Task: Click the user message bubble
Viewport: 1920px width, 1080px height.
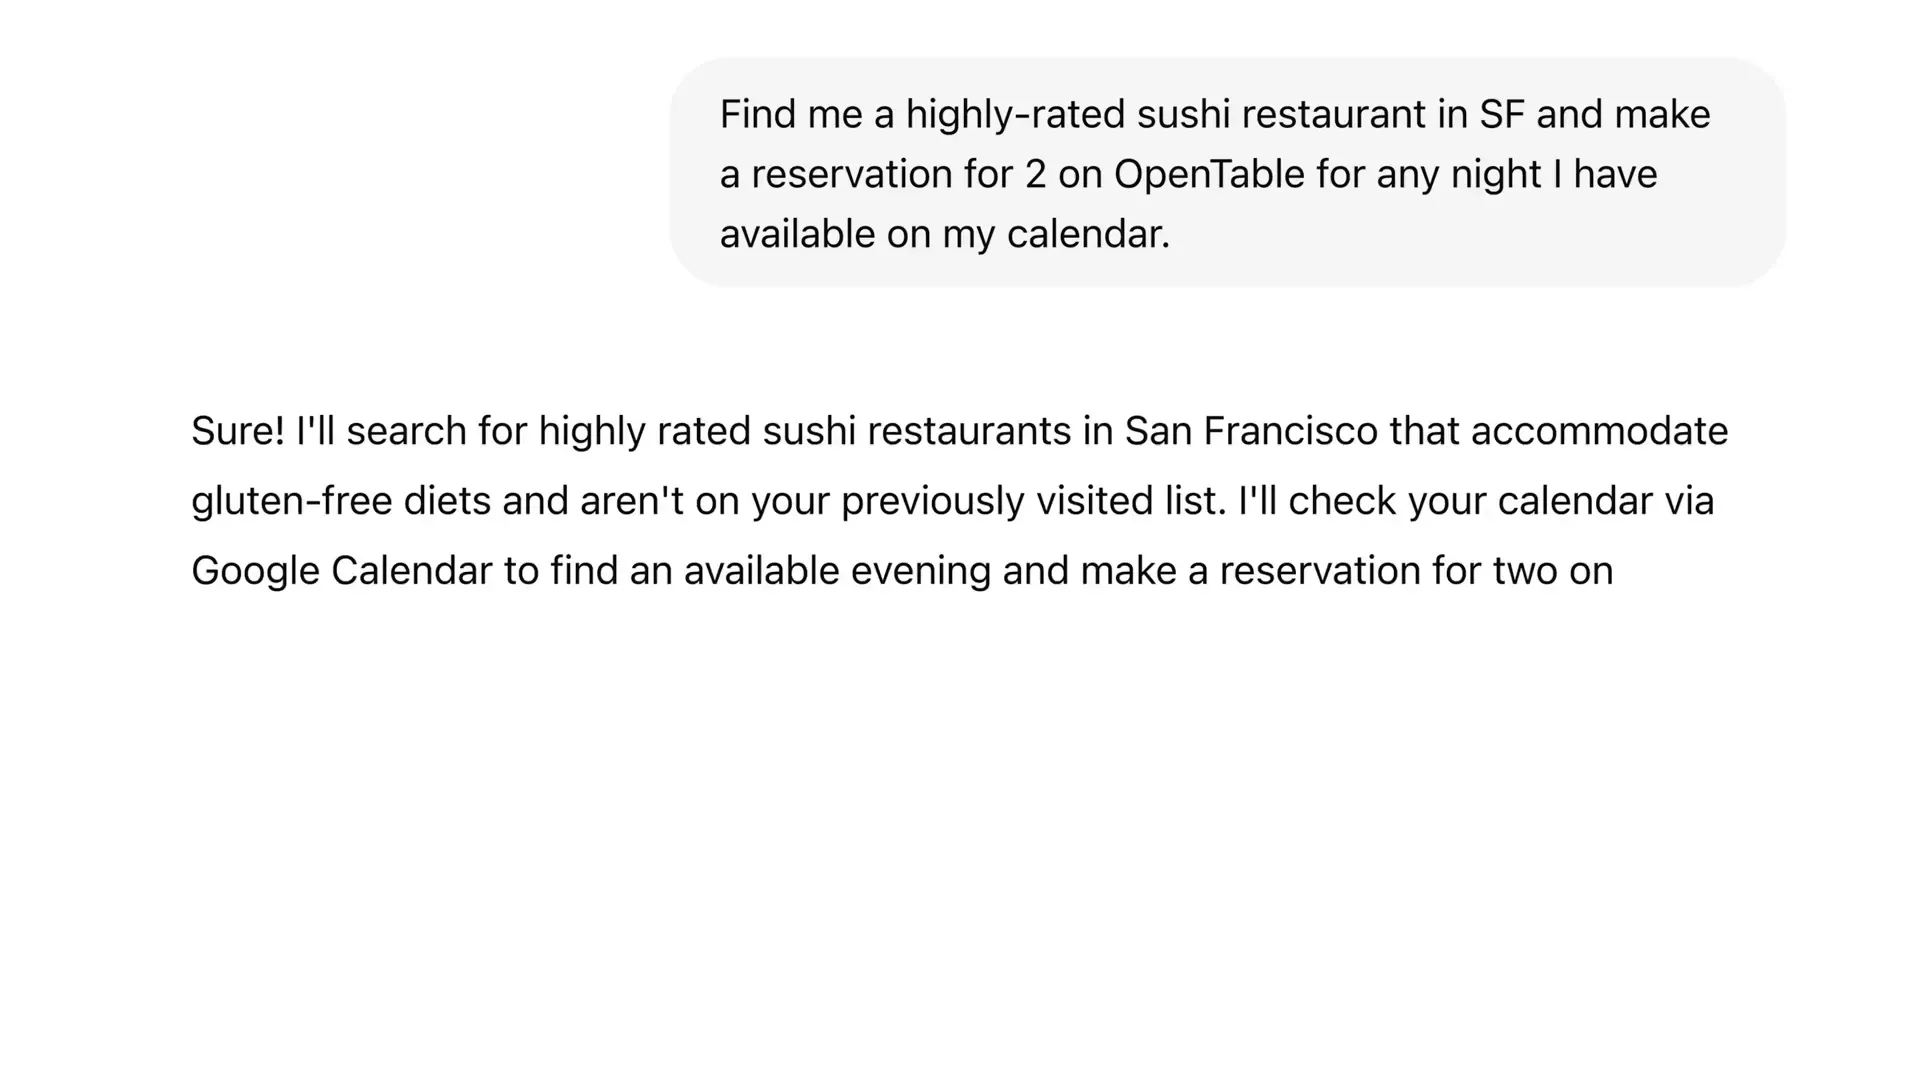Action: pyautogui.click(x=1227, y=172)
